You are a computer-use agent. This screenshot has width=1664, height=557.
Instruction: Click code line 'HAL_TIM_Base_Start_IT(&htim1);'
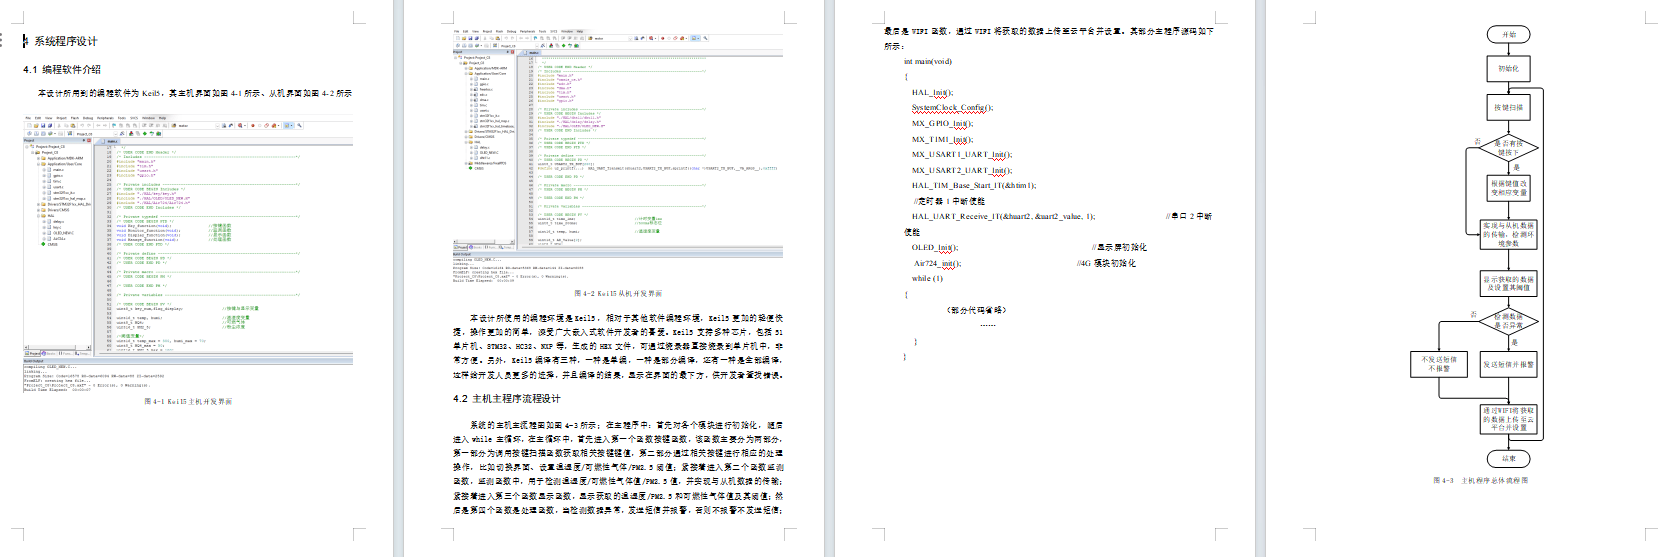[973, 186]
